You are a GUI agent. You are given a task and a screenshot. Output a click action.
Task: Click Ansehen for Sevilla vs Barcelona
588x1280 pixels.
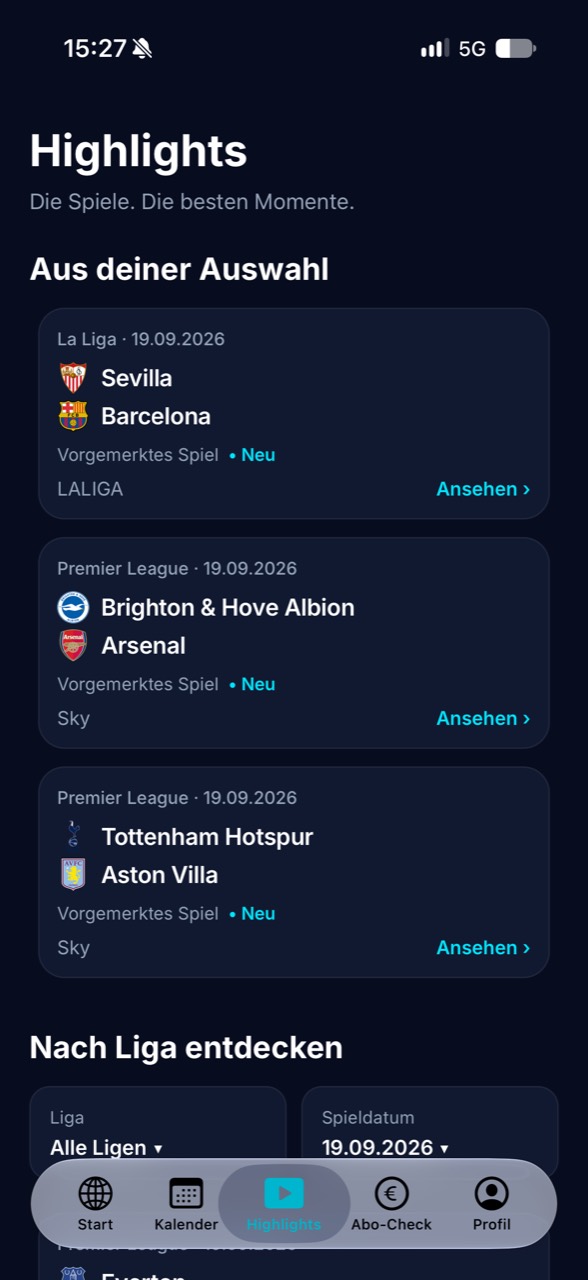pyautogui.click(x=483, y=489)
